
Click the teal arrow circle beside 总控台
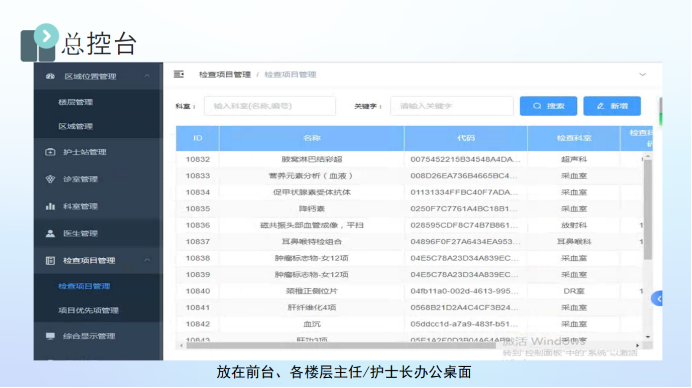[46, 36]
